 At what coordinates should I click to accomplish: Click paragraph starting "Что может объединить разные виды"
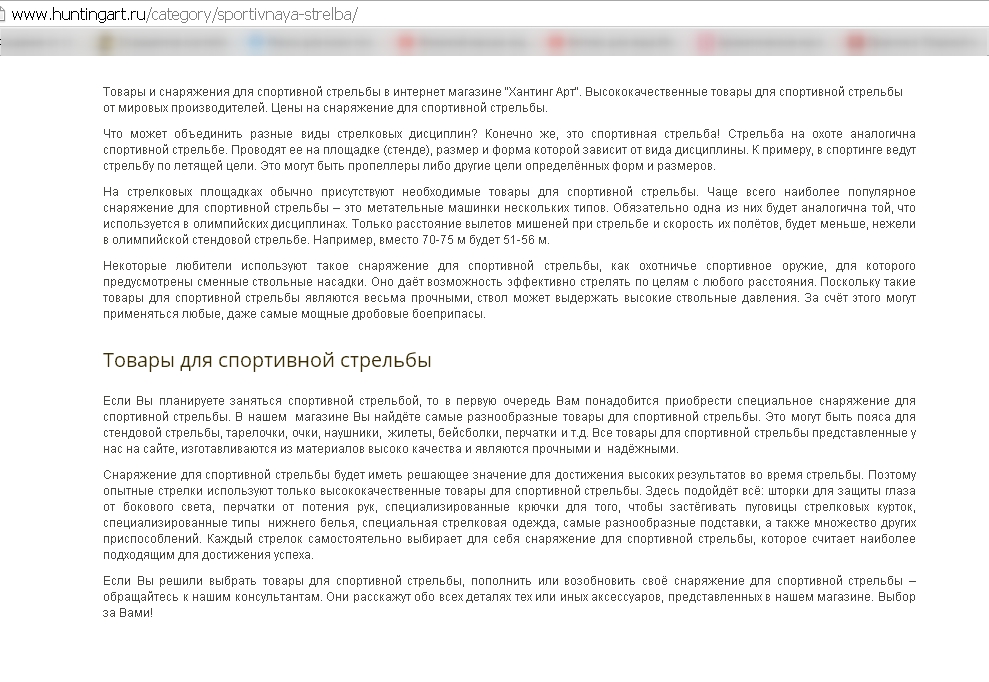pos(509,150)
